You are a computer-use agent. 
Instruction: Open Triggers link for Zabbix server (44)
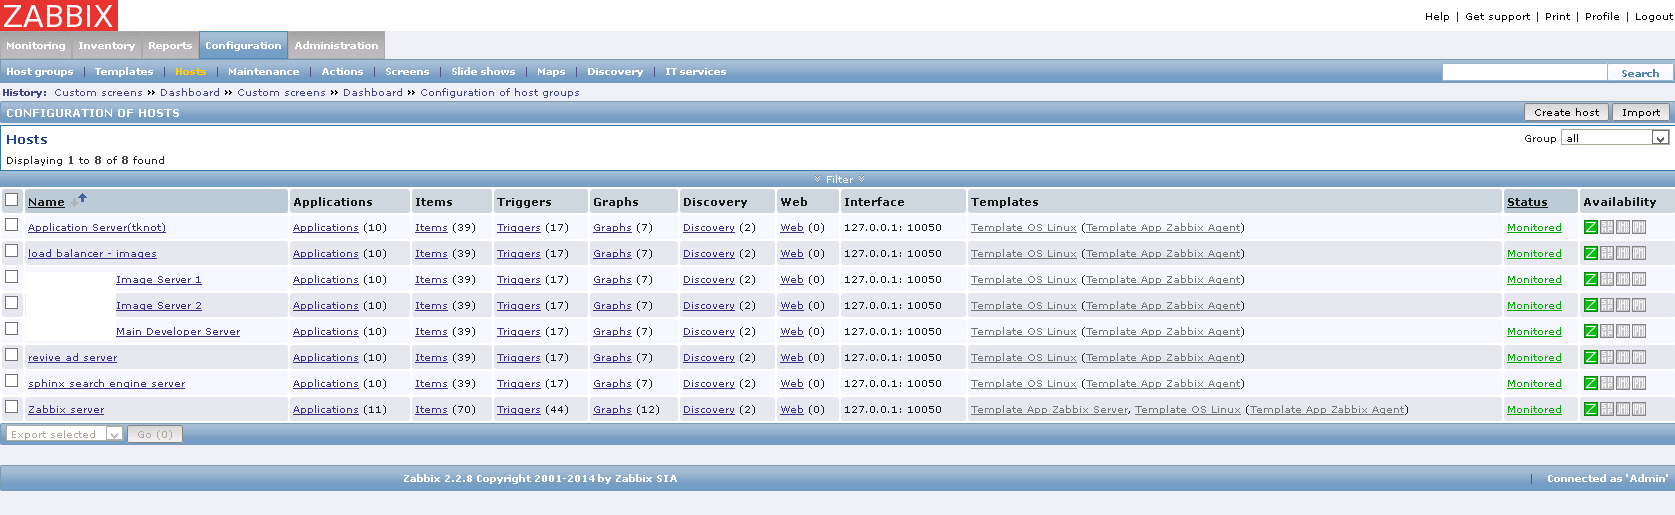518,409
